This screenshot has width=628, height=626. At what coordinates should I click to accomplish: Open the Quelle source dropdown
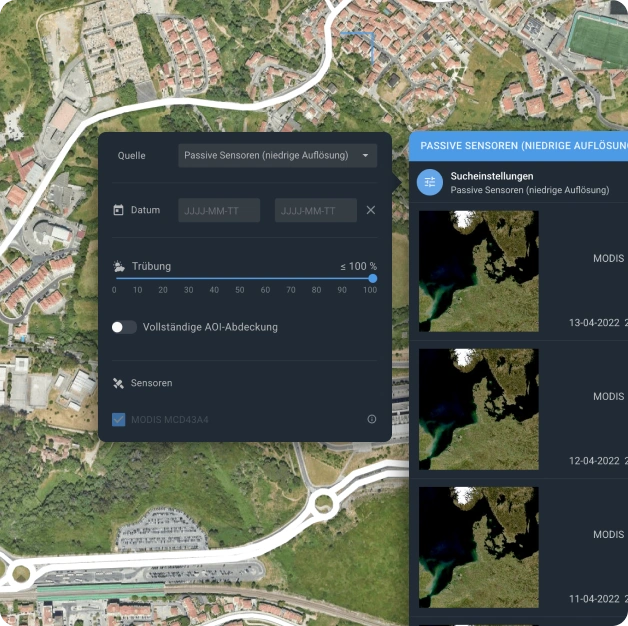[277, 155]
